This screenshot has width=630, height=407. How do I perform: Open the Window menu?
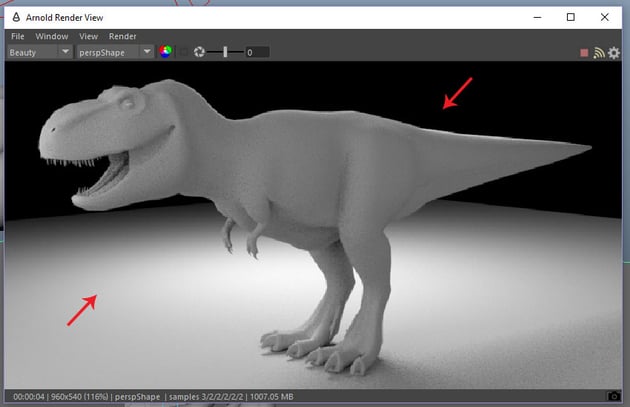click(52, 36)
